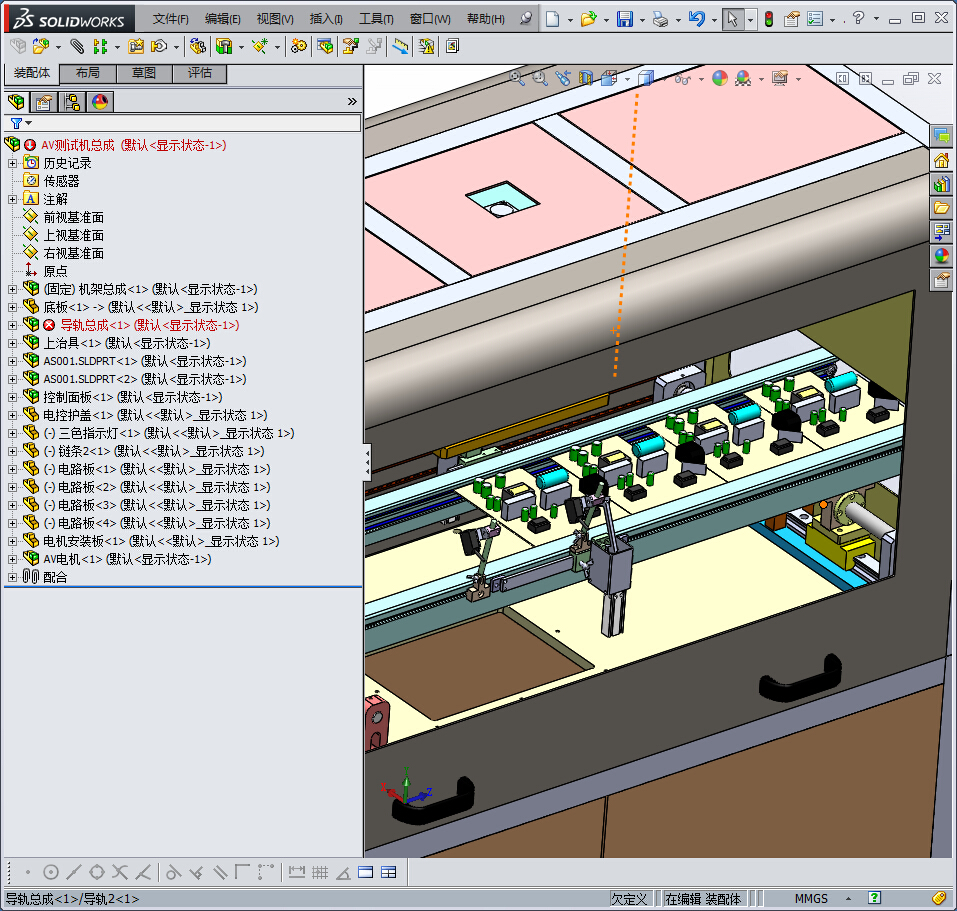
Task: Toggle the 欠定义 status indicator
Action: [630, 899]
